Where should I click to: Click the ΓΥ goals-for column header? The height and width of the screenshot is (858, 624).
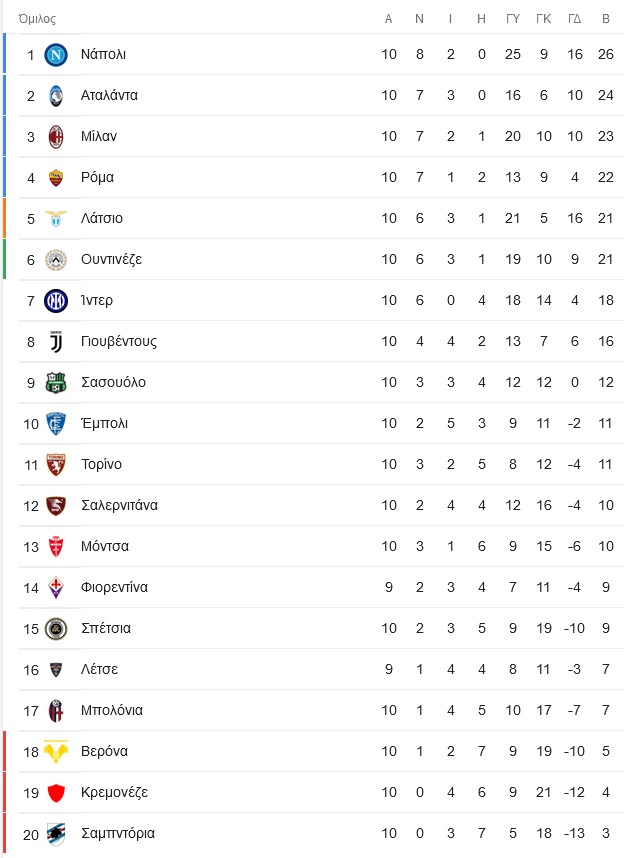tap(513, 19)
